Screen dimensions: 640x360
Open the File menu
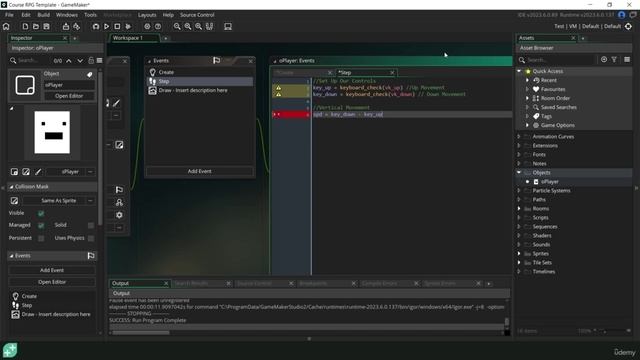coord(9,15)
